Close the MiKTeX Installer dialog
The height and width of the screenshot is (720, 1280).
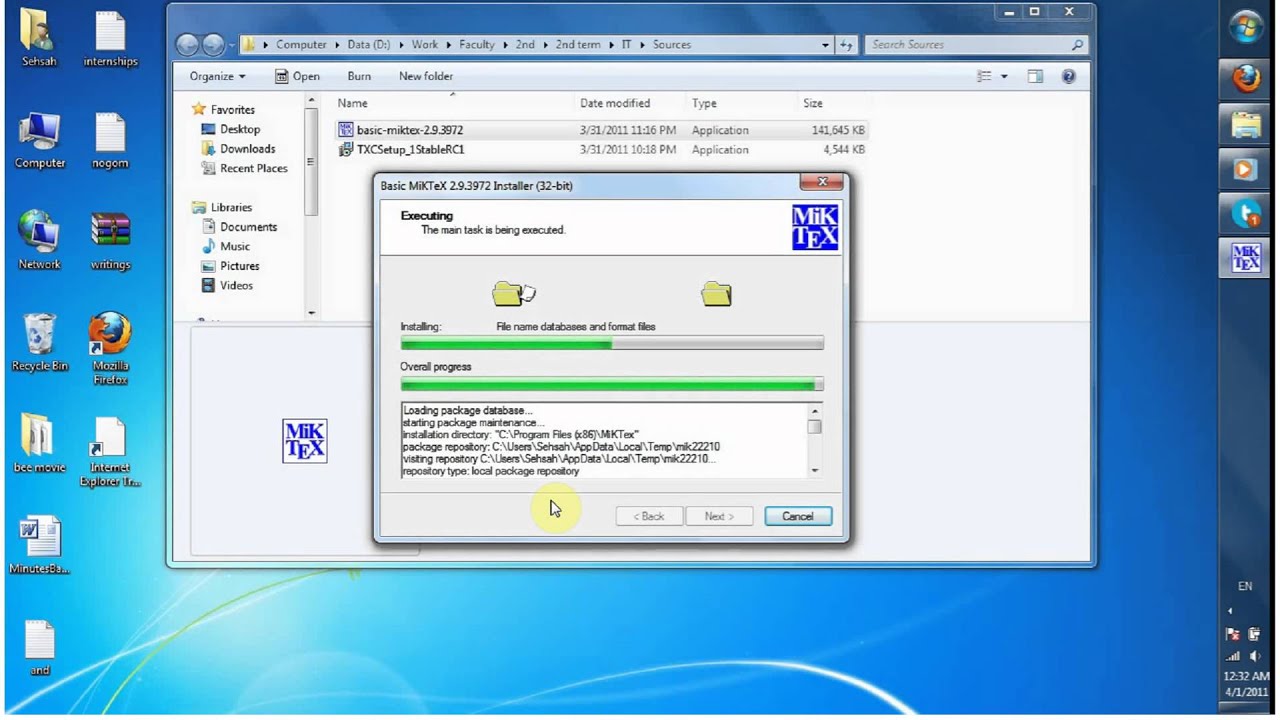(x=823, y=182)
